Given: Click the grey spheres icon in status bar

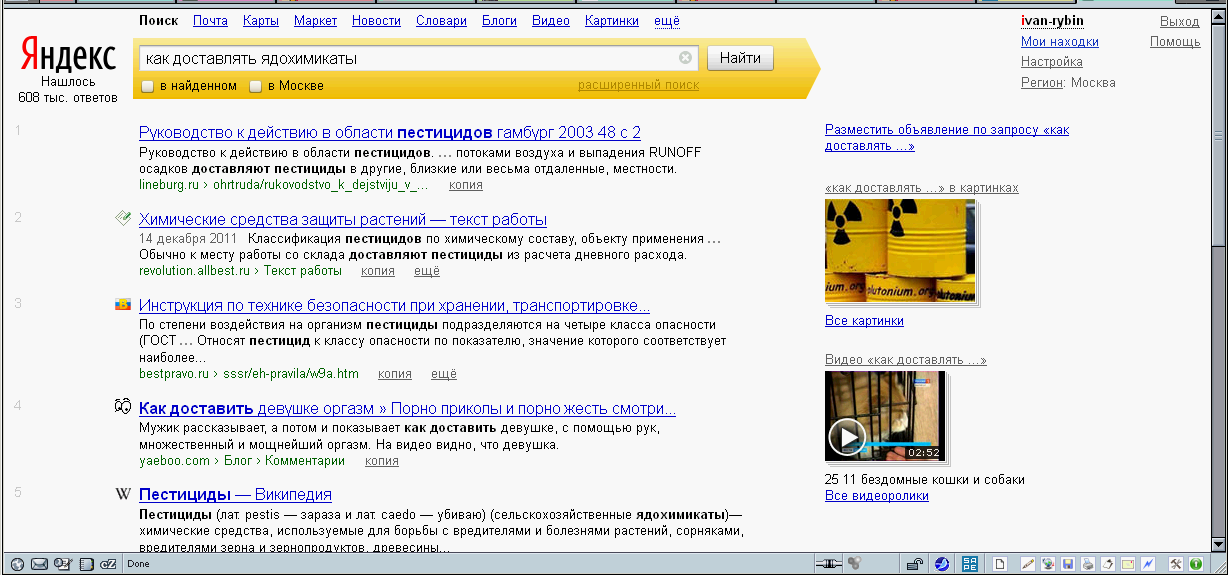Looking at the screenshot, I should pyautogui.click(x=854, y=563).
